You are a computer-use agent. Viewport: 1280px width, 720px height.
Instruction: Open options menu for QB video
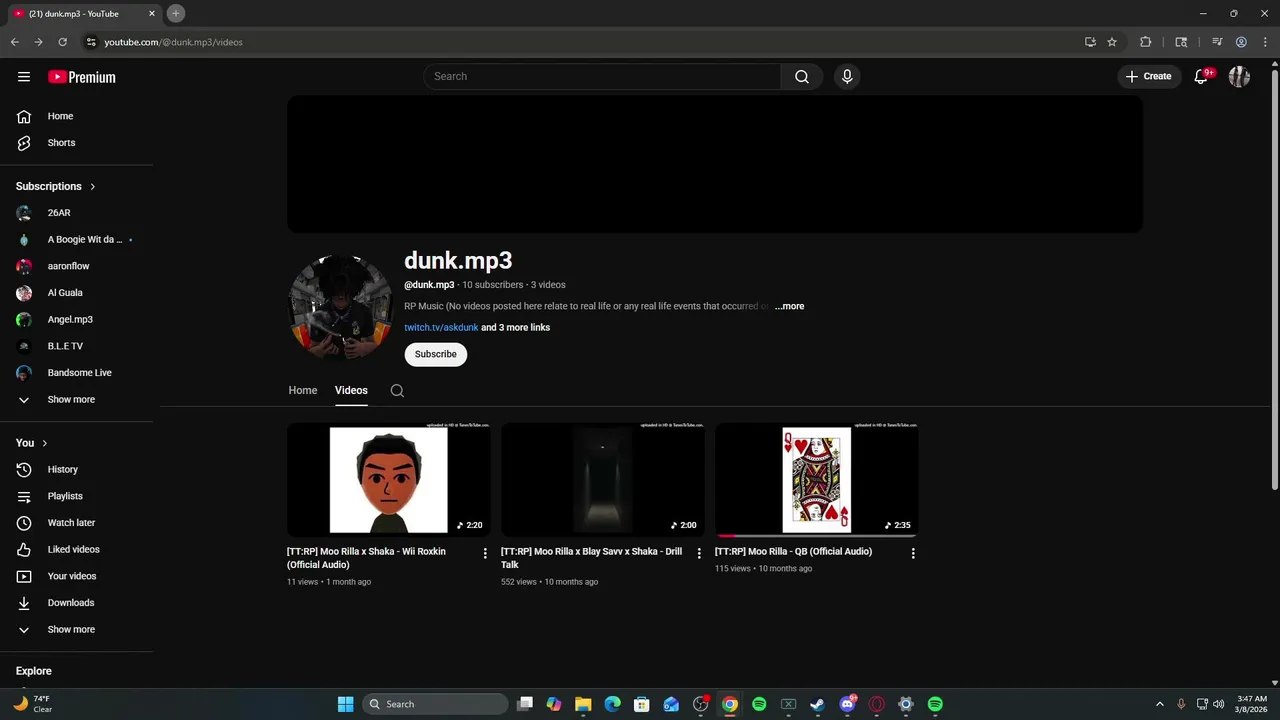pos(913,553)
